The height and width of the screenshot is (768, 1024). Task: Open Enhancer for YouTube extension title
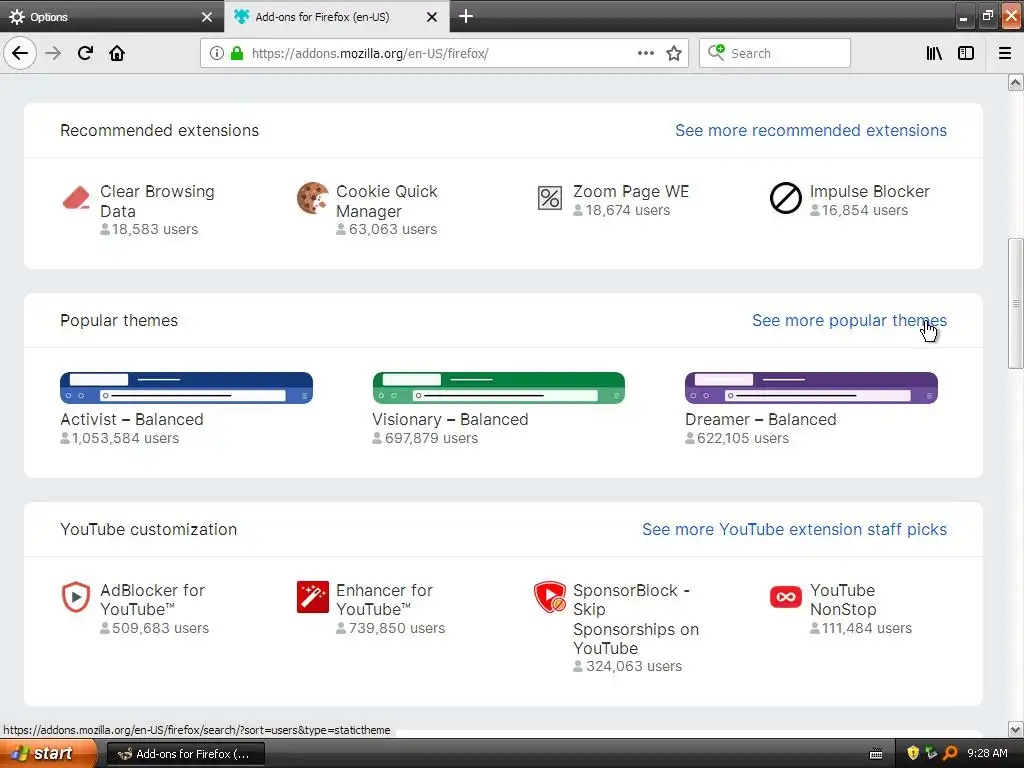tap(384, 600)
